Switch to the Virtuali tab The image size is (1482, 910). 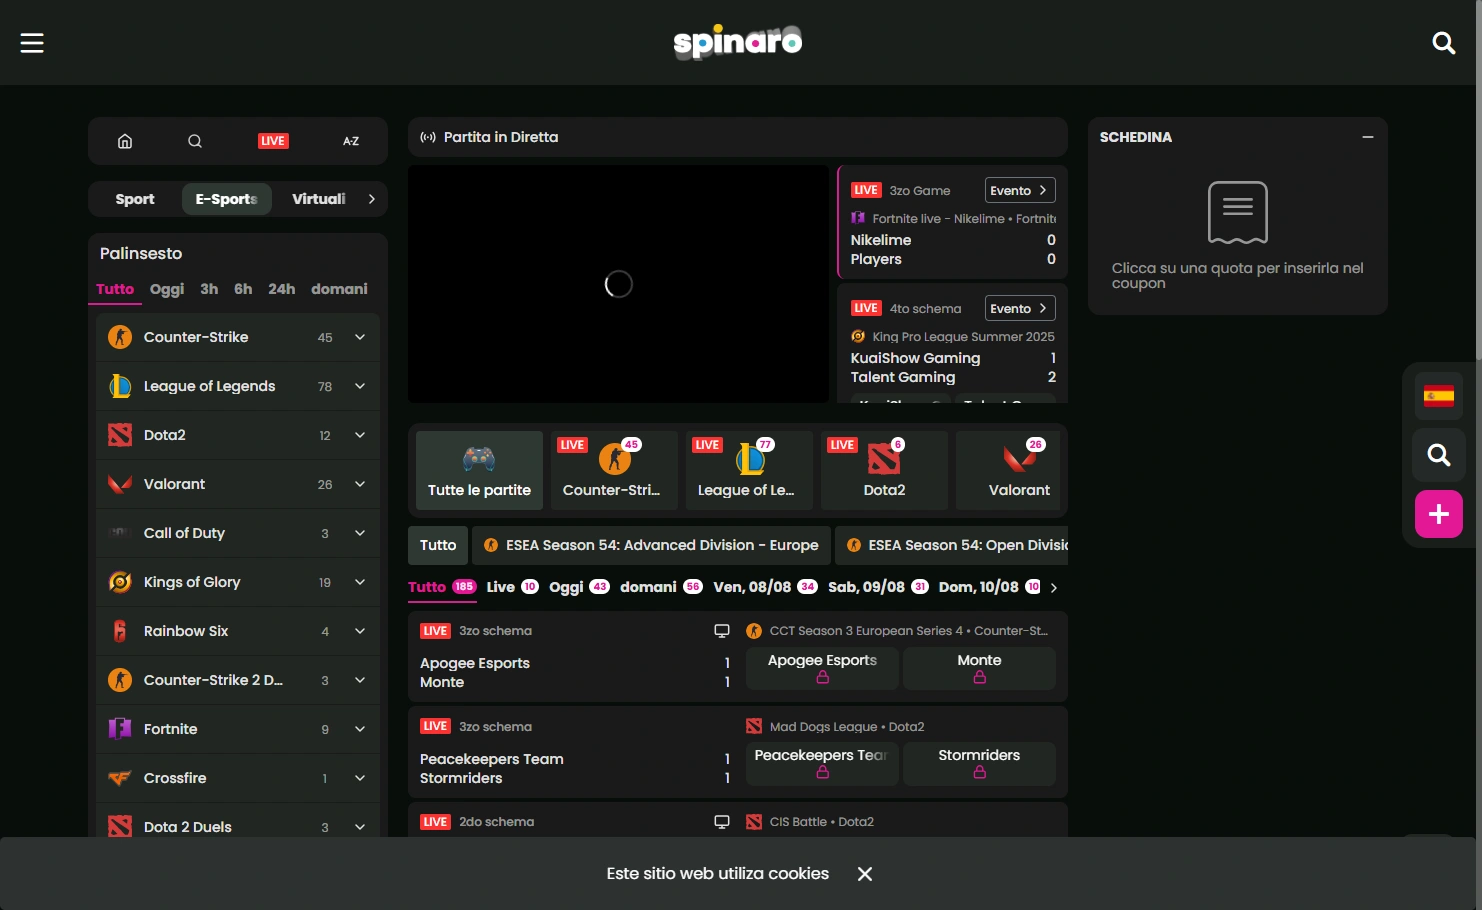pyautogui.click(x=319, y=199)
